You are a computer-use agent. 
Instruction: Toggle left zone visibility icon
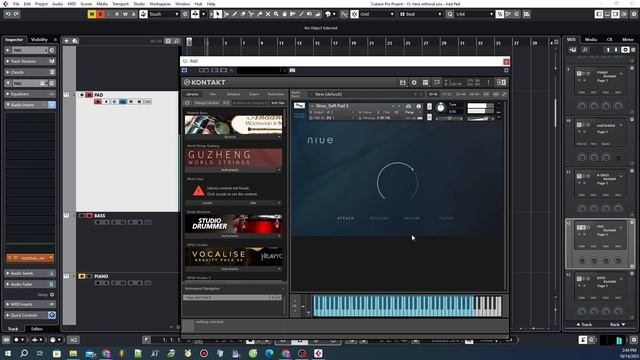[x=599, y=14]
